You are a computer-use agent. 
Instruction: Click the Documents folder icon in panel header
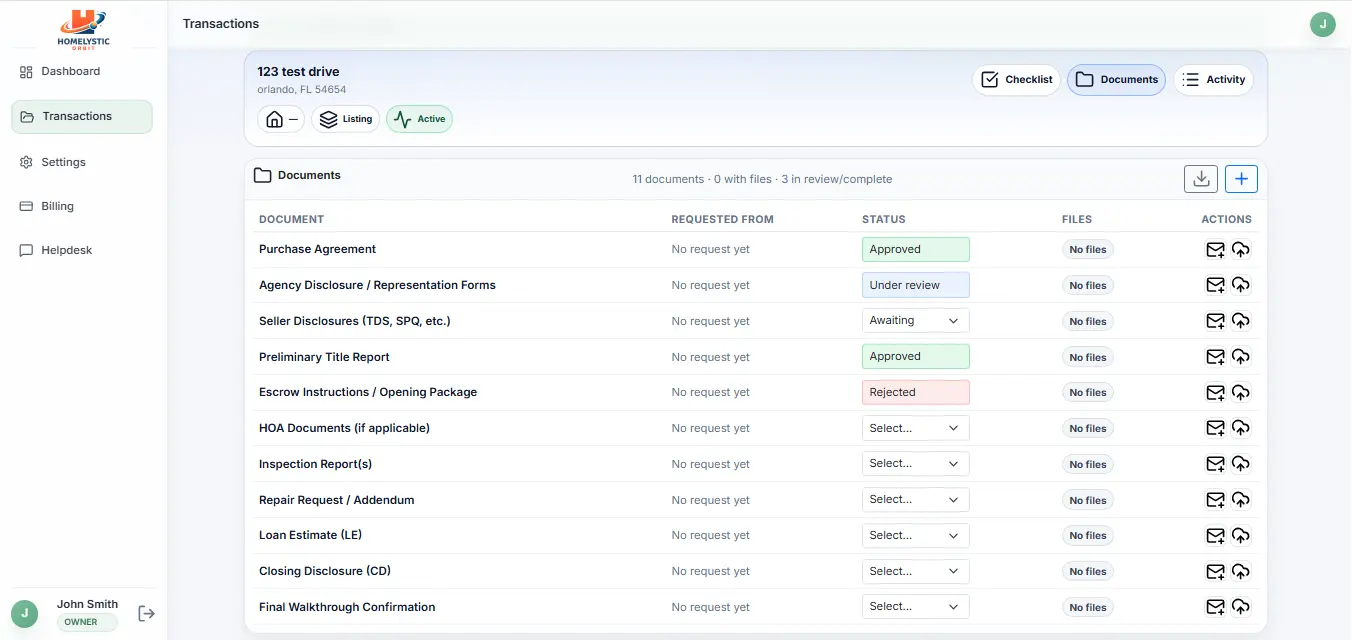pos(262,174)
